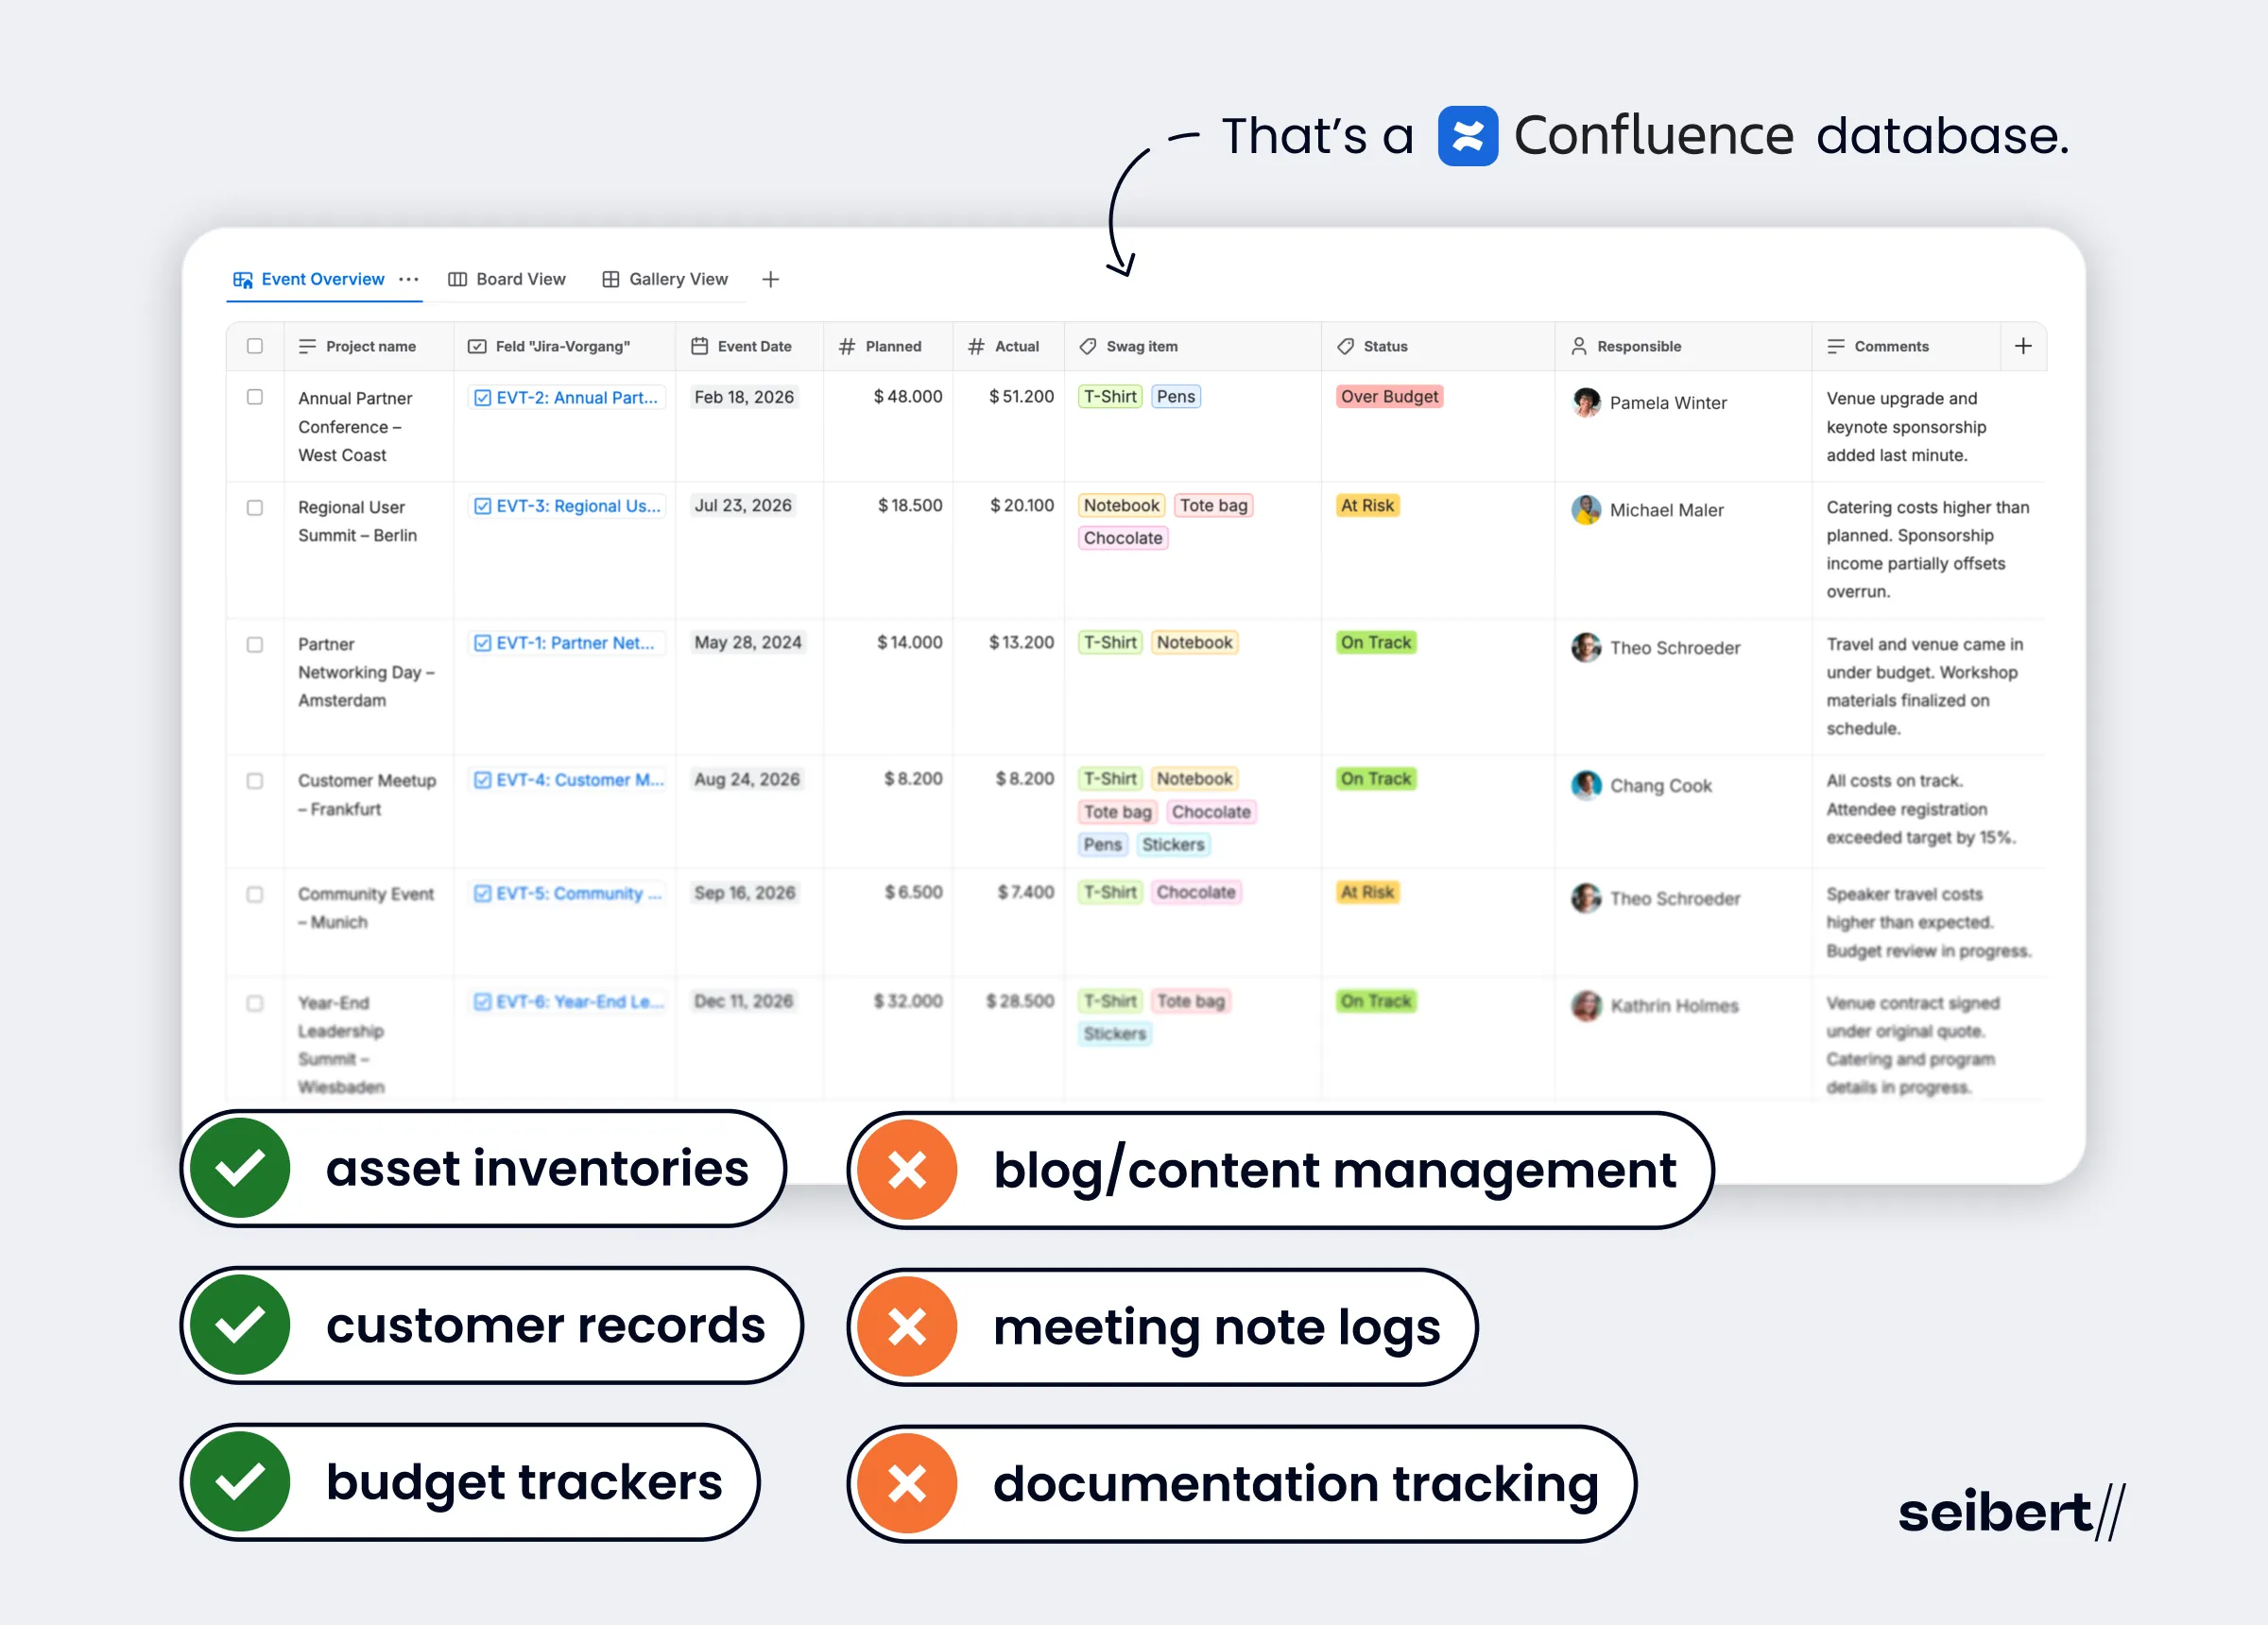Open the EVT-3: Regional Us... Jira link

point(567,506)
